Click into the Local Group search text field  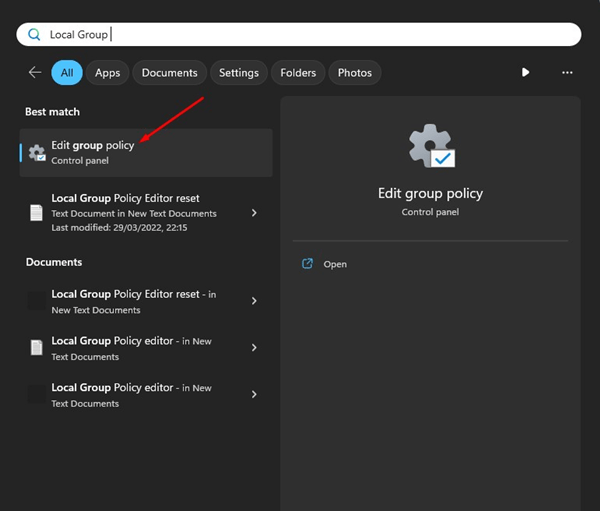pos(300,34)
